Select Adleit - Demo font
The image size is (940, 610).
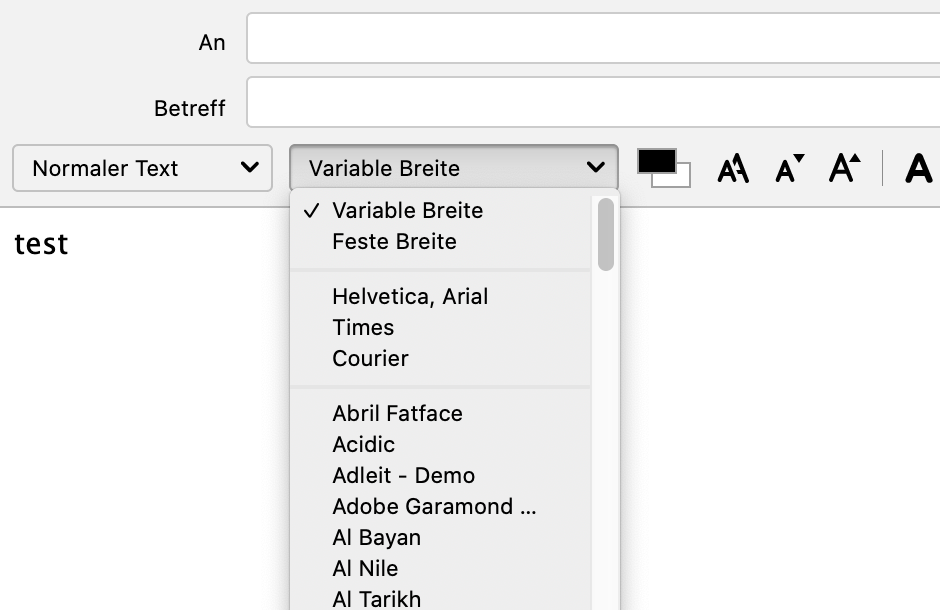pyautogui.click(x=403, y=476)
